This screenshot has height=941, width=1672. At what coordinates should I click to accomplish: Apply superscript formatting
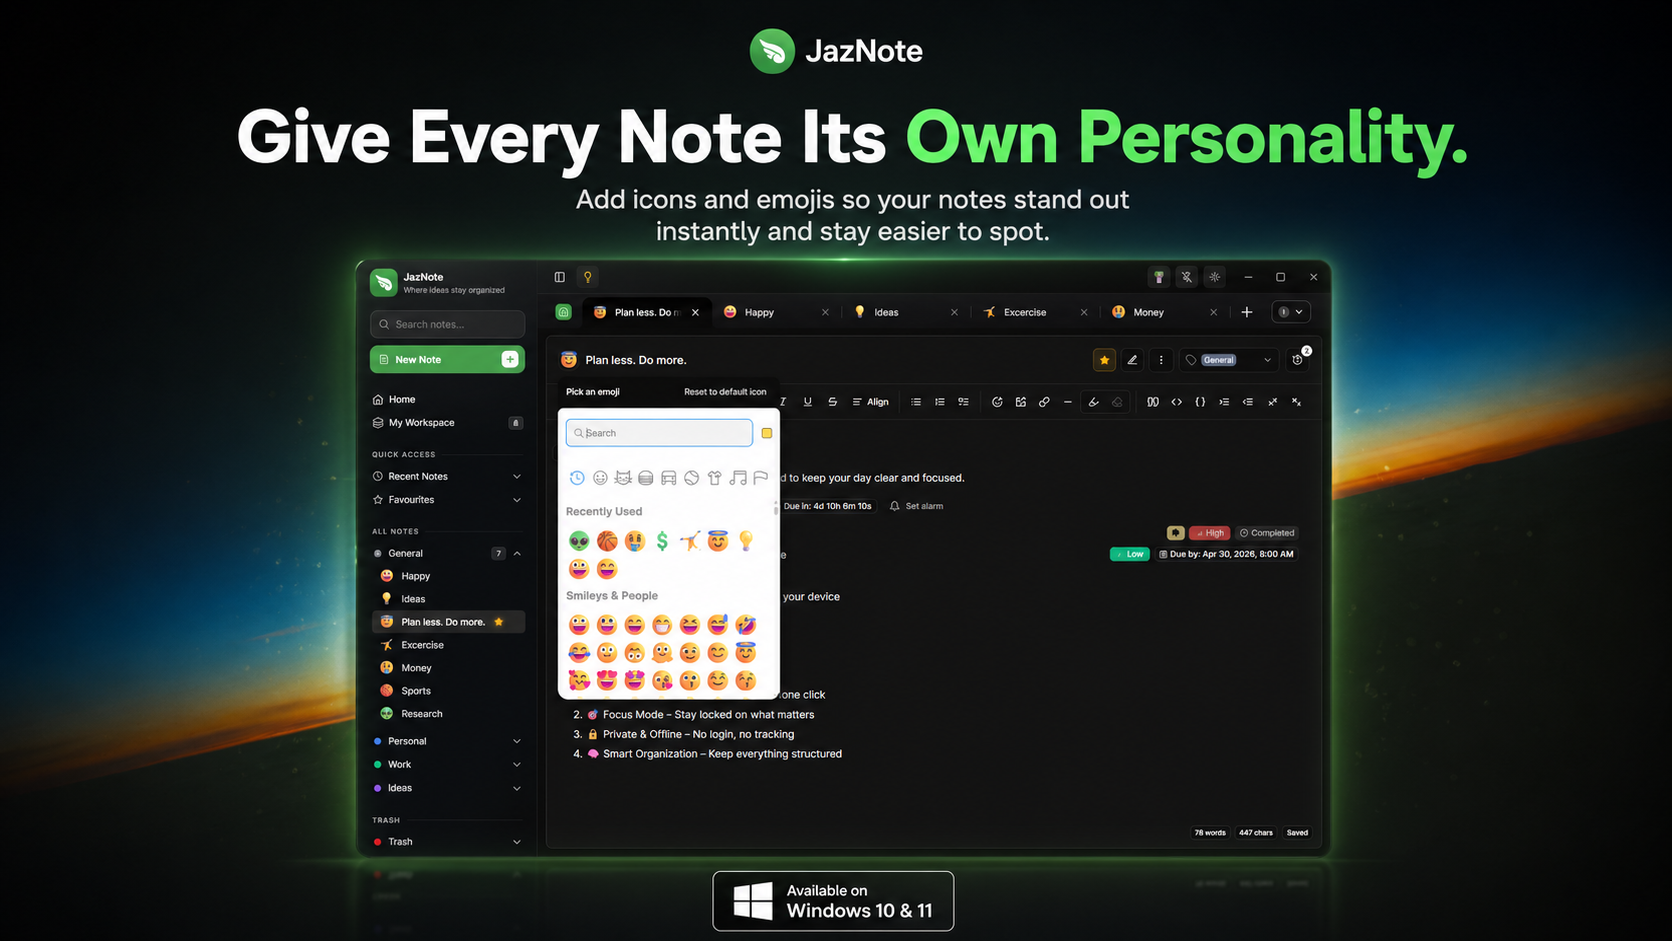(1273, 402)
